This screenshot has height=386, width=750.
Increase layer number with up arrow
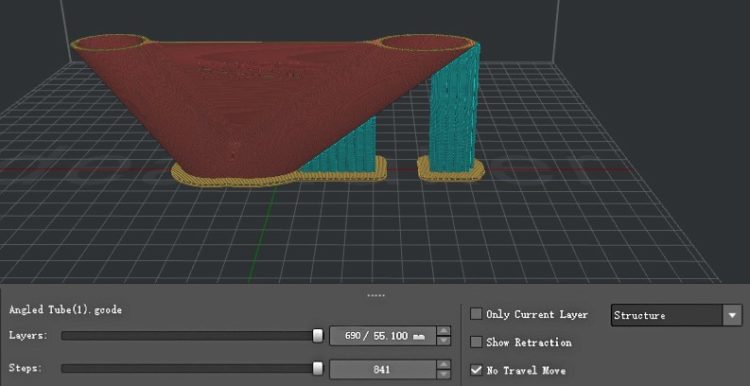(x=444, y=331)
